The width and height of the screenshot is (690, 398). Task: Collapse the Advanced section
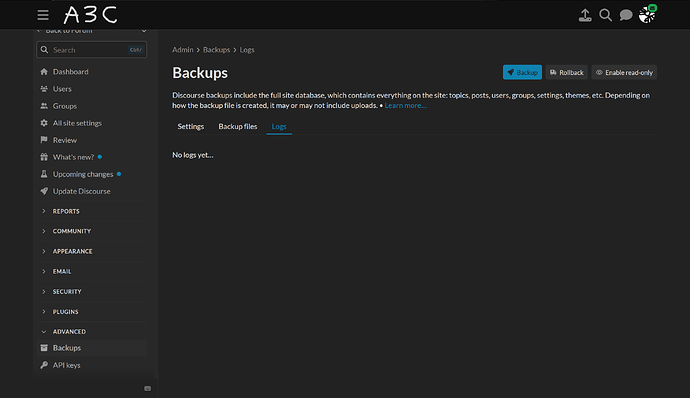click(92, 332)
